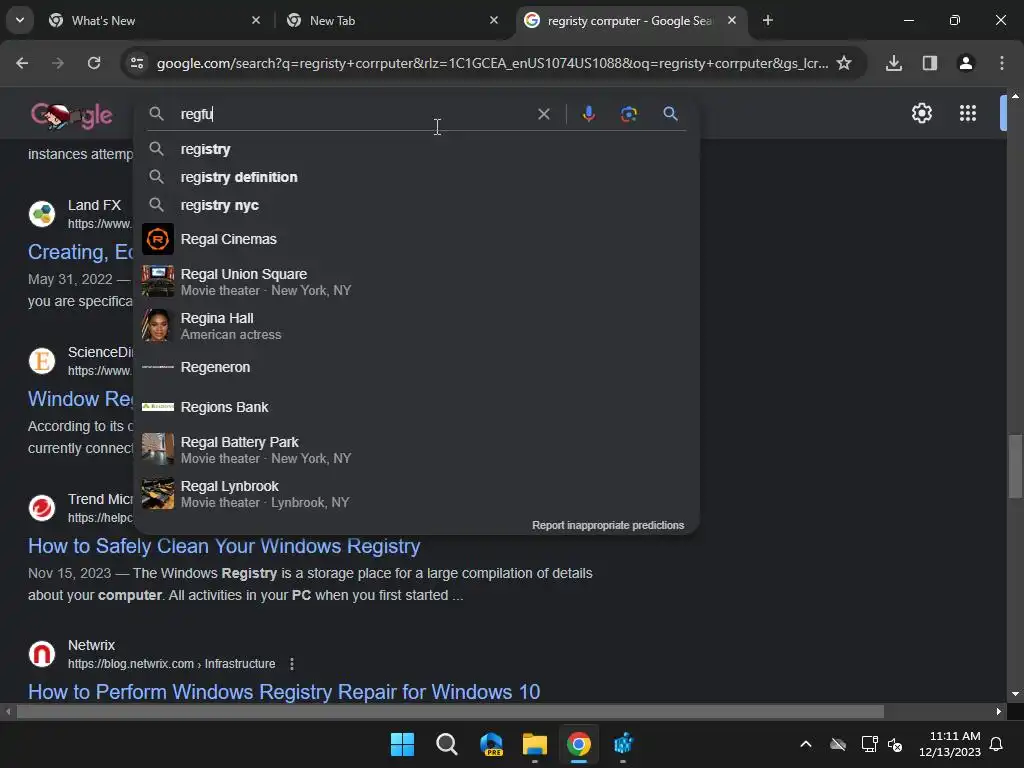Click Regina Hall photo thumbnail
Screen dimensions: 1024x768
158,325
